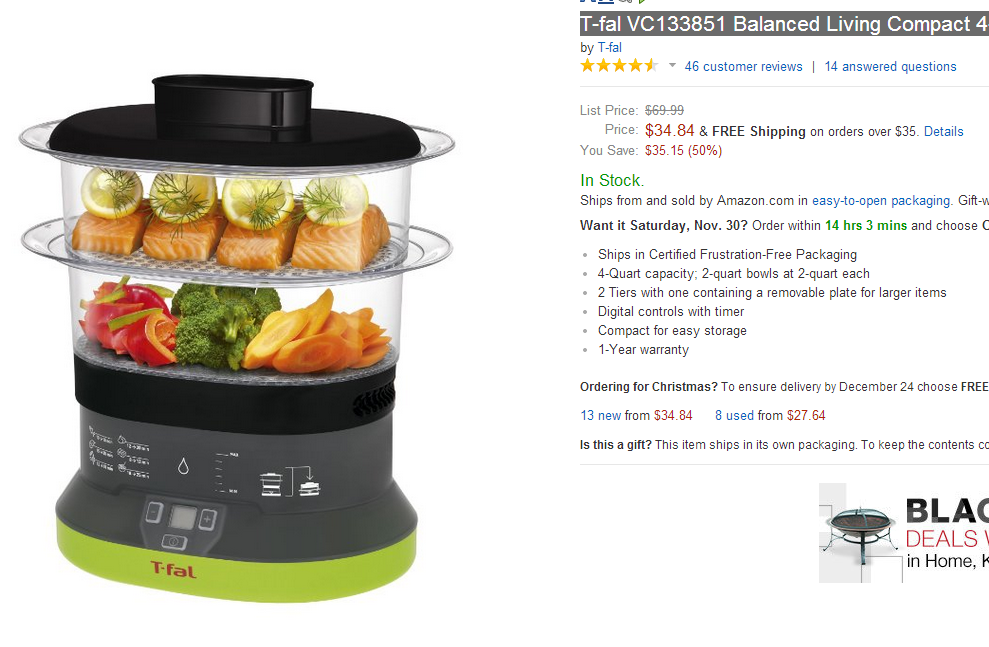Click the highlighted T-fal VC133851 product title
989x647 pixels.
[x=784, y=24]
